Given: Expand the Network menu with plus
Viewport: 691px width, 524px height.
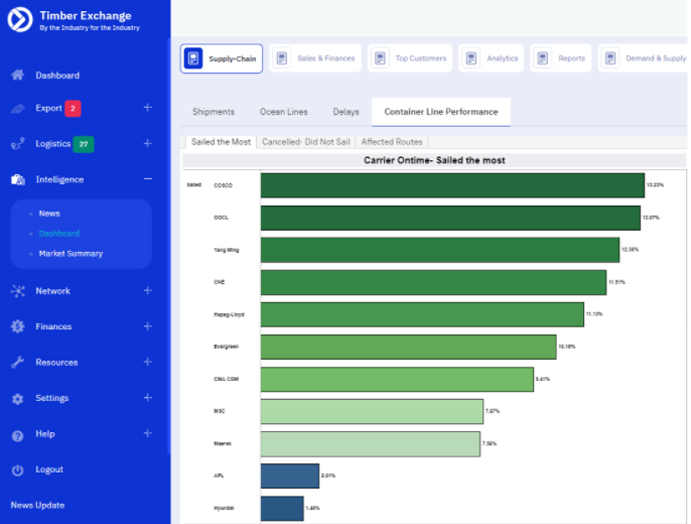Looking at the screenshot, I should point(148,290).
